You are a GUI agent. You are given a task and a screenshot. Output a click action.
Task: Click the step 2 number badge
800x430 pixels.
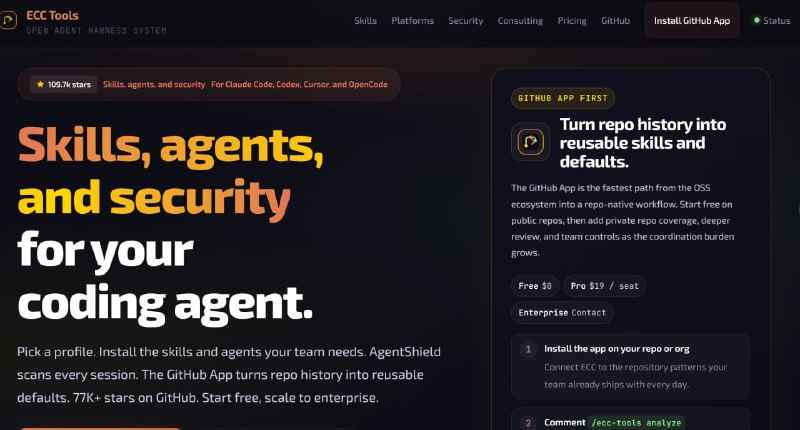528,423
